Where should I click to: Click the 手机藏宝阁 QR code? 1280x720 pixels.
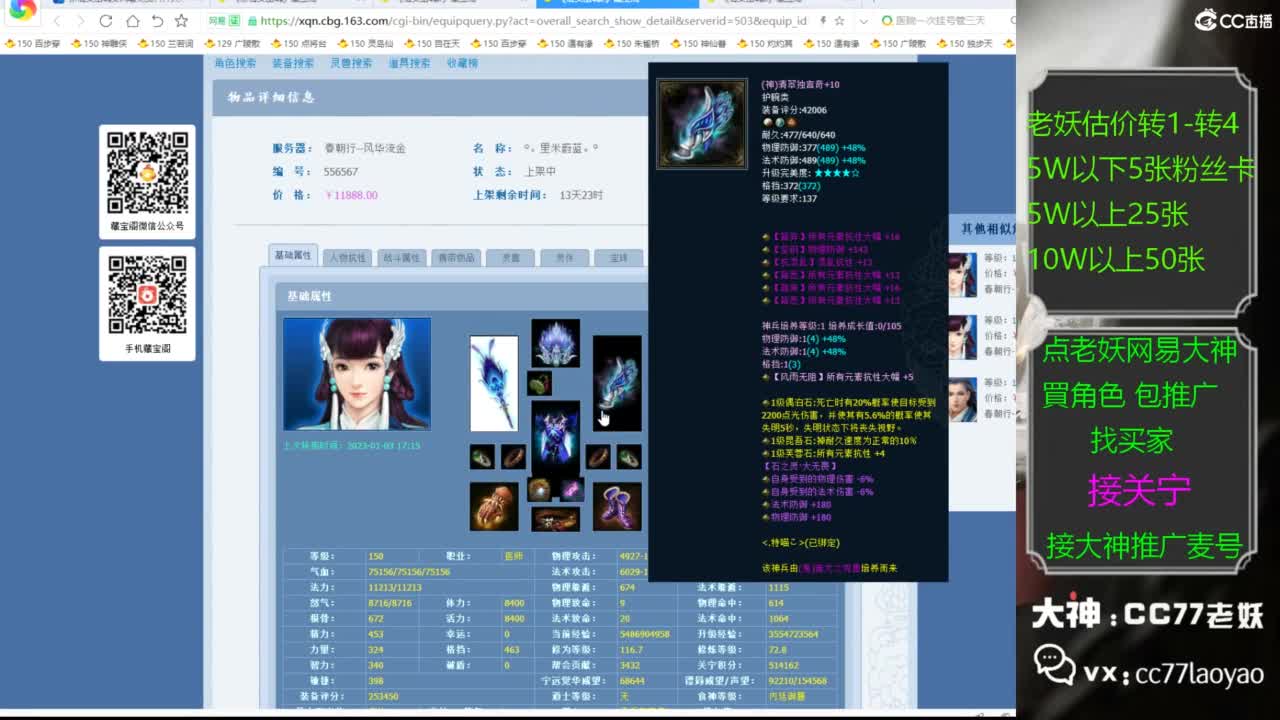[147, 295]
